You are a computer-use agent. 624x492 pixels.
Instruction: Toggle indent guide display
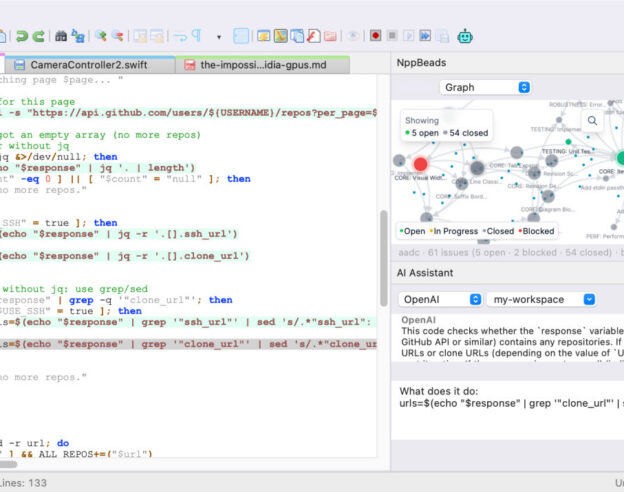241,36
